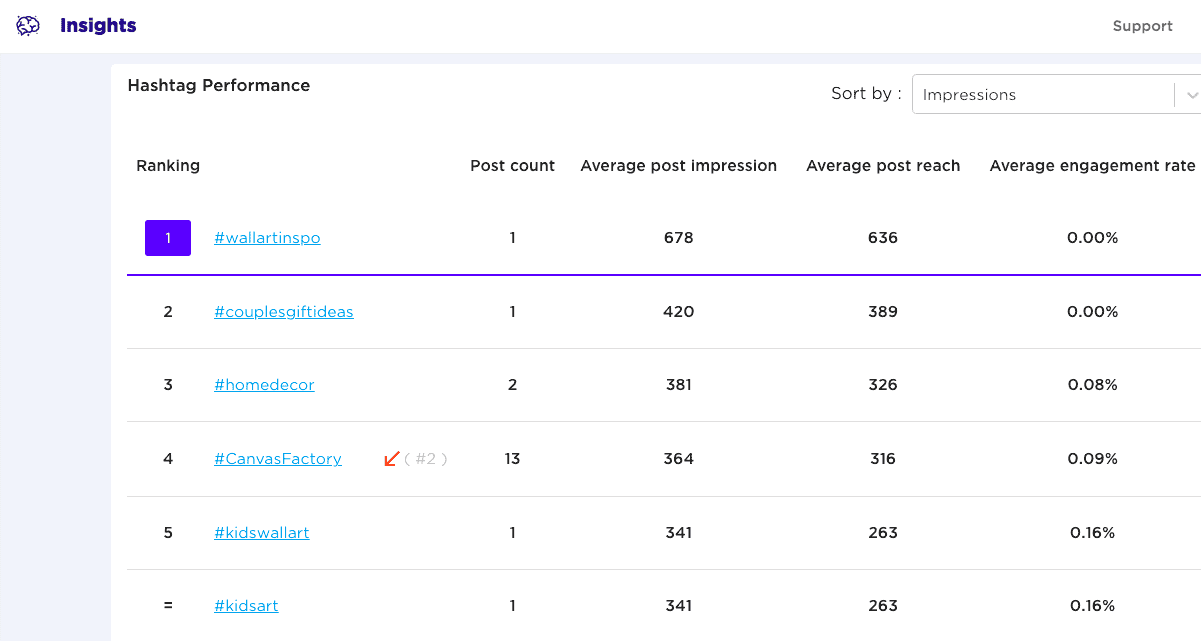Image resolution: width=1201 pixels, height=641 pixels.
Task: Click the red ranking drop arrow icon
Action: (392, 458)
